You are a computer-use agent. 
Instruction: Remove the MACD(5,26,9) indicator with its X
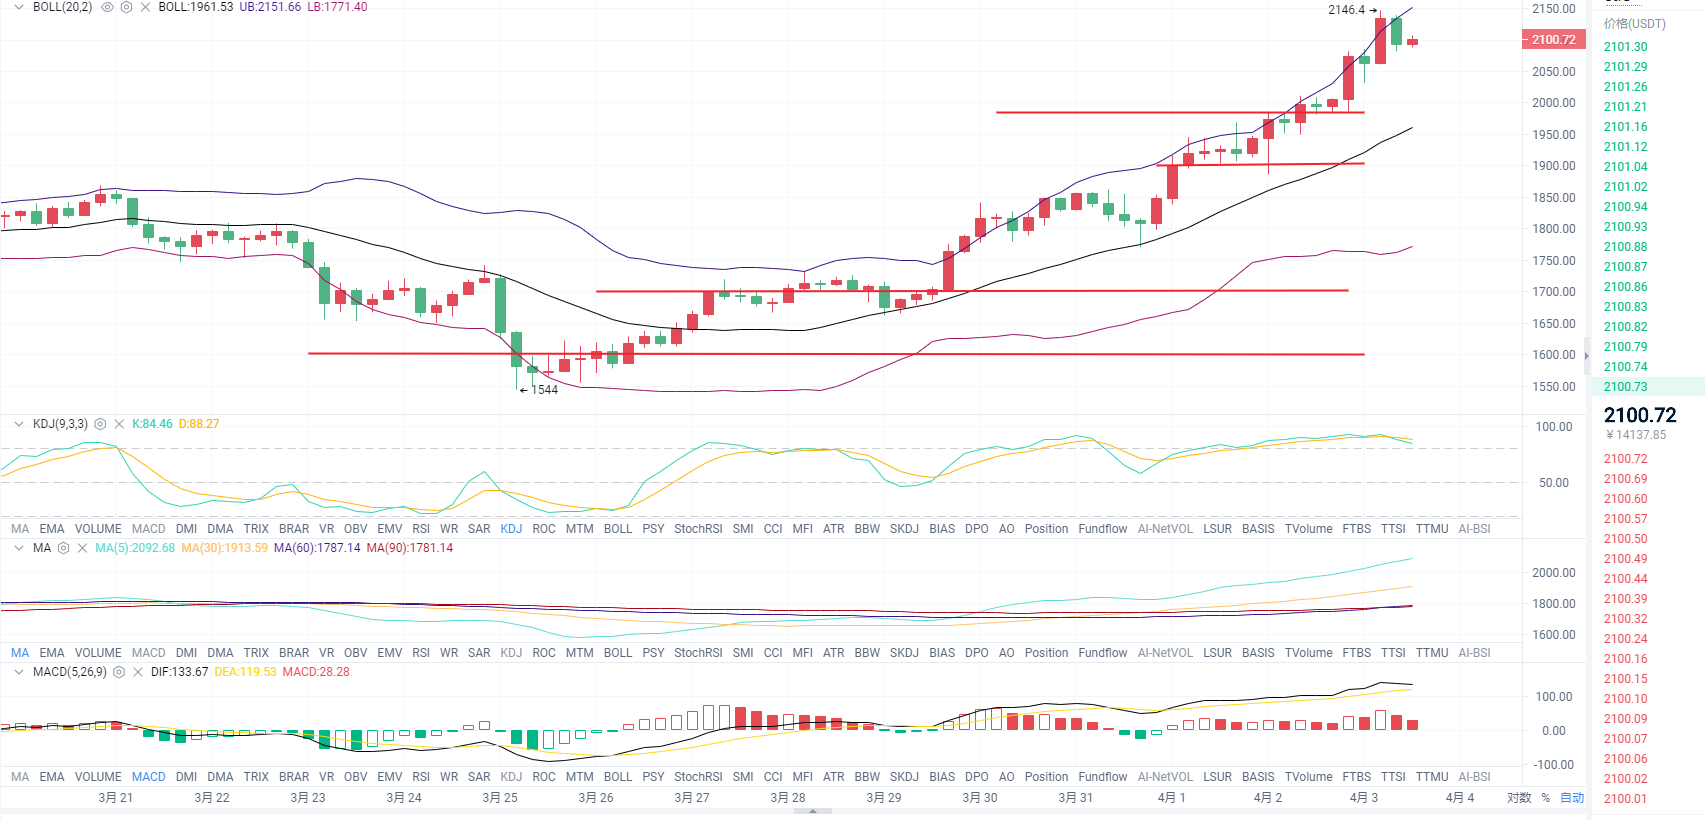coord(138,672)
